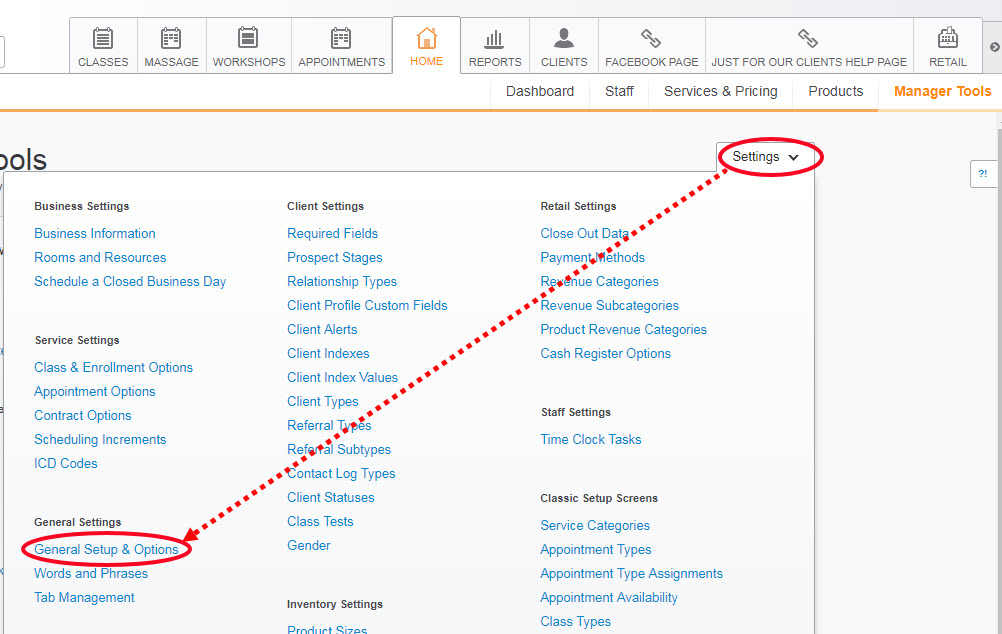Open Revenue Categories link
This screenshot has height=634, width=1002.
click(599, 282)
